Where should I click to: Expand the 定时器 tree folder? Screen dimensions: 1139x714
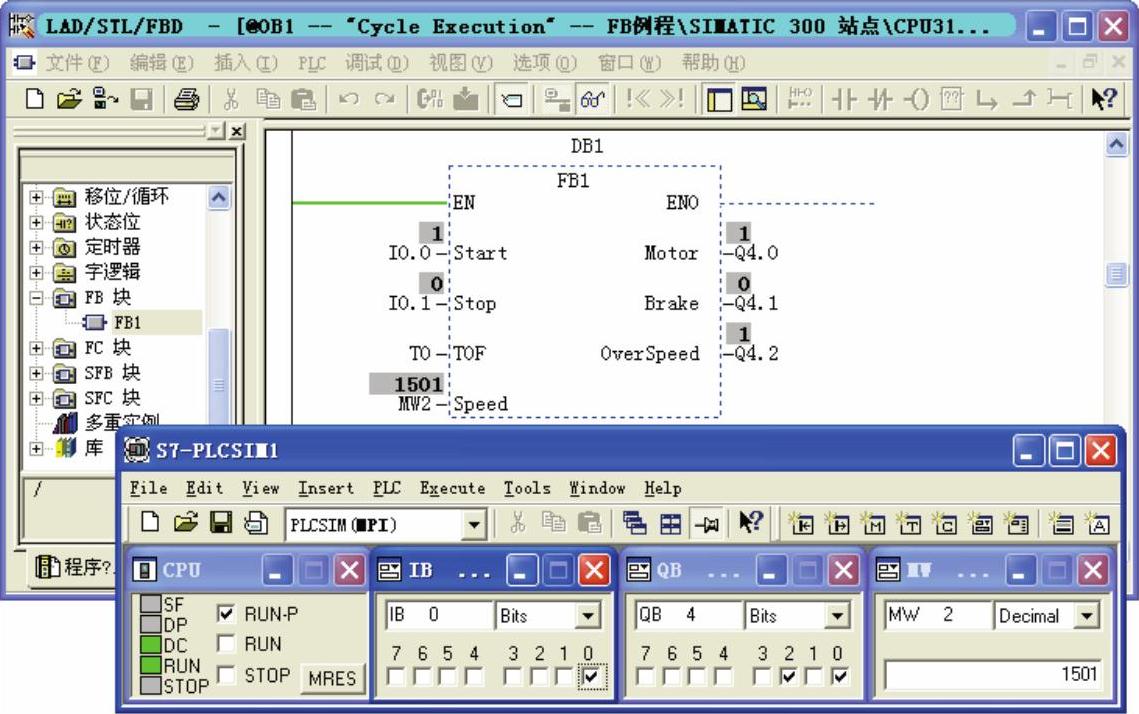pos(36,247)
